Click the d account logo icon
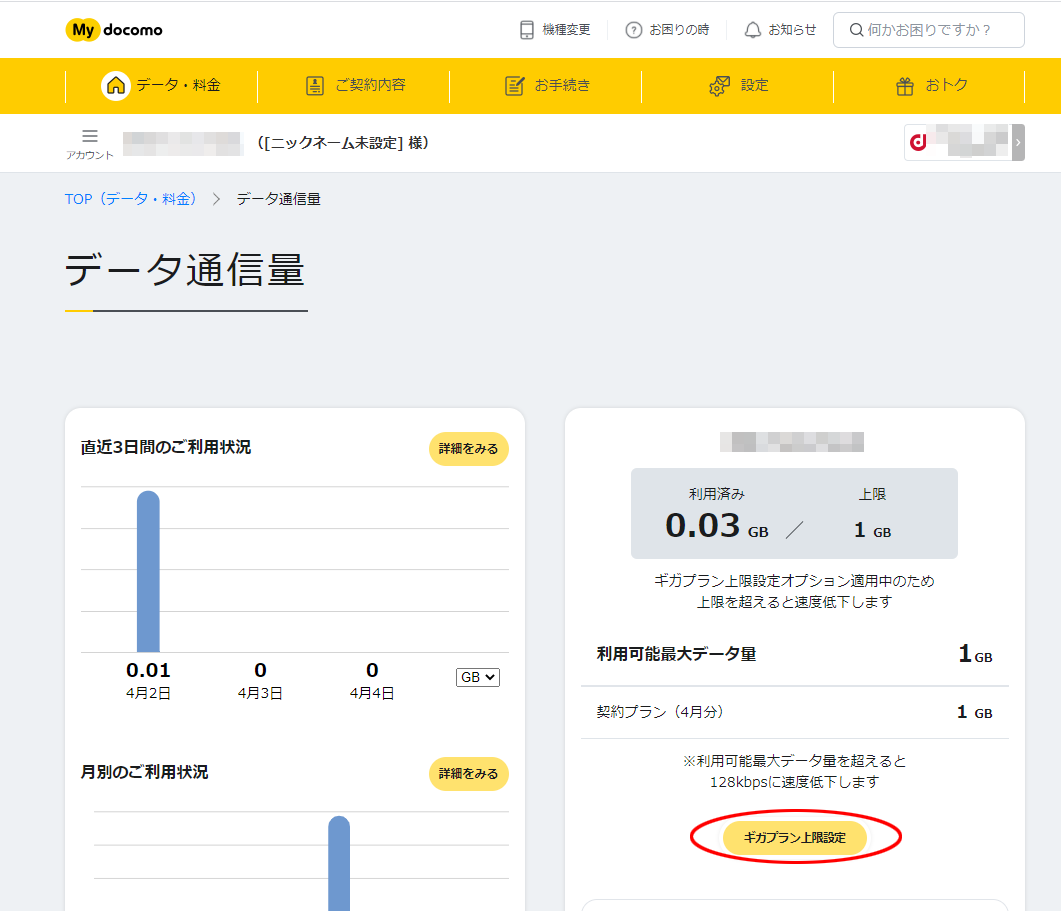Viewport: 1061px width, 911px height. (918, 142)
